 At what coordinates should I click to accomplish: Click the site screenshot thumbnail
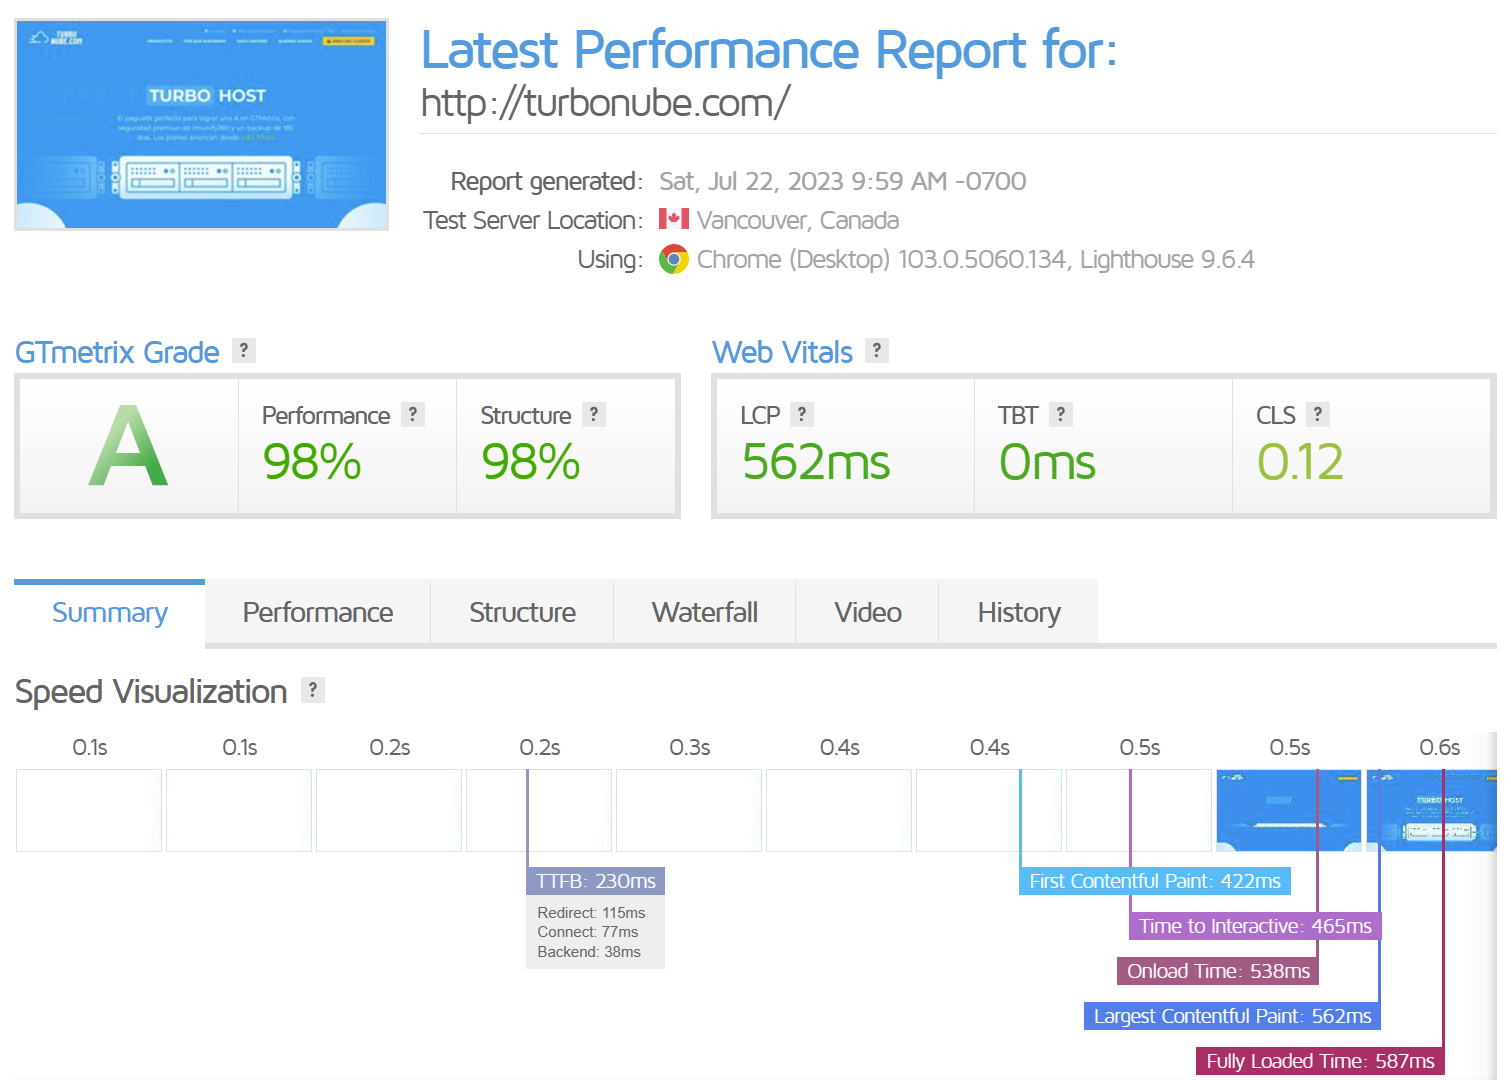click(x=201, y=125)
